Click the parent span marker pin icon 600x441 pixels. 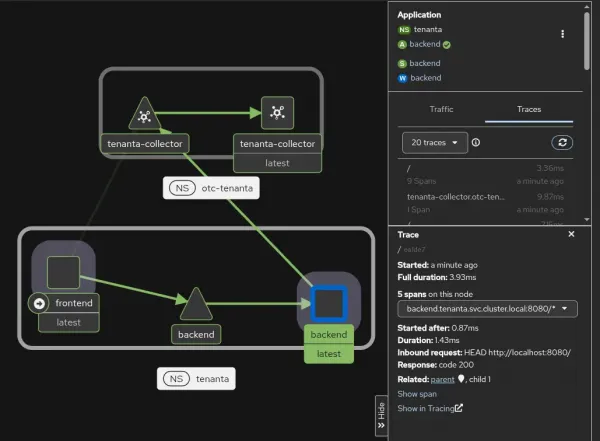point(461,379)
